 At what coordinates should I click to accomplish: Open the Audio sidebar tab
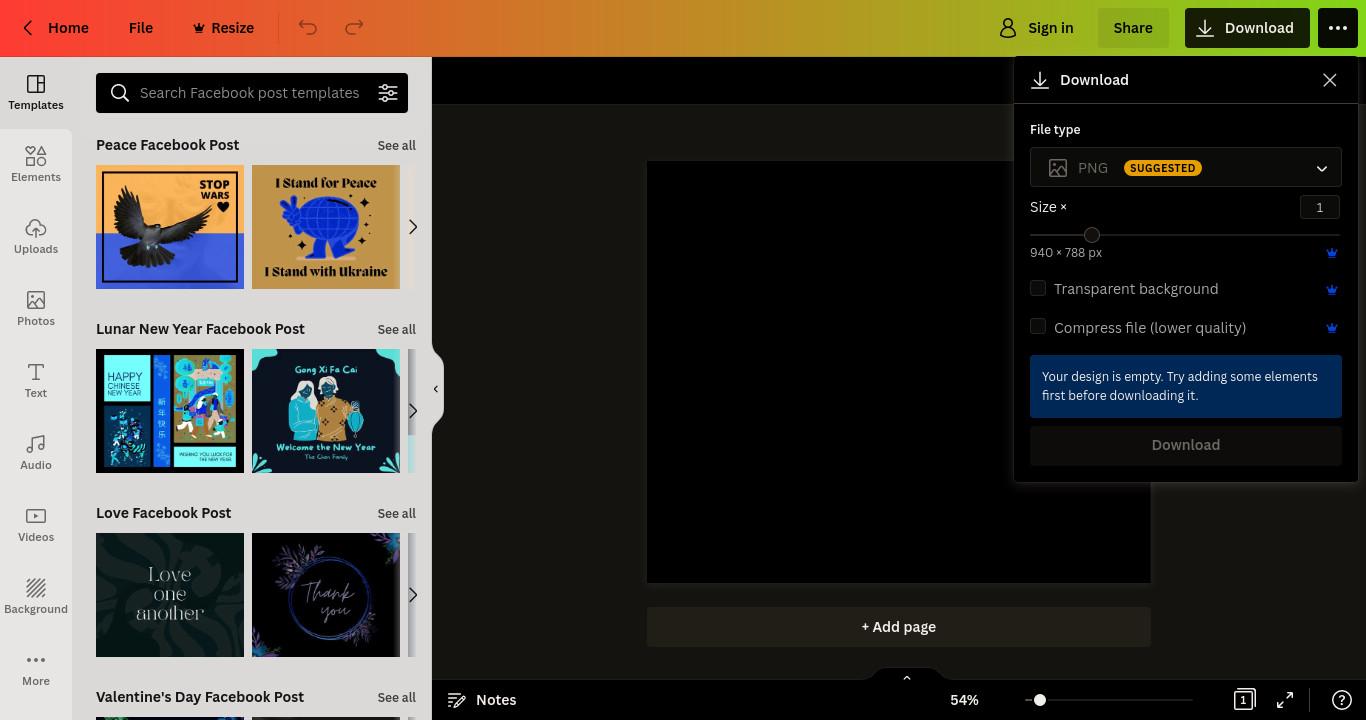[x=36, y=452]
